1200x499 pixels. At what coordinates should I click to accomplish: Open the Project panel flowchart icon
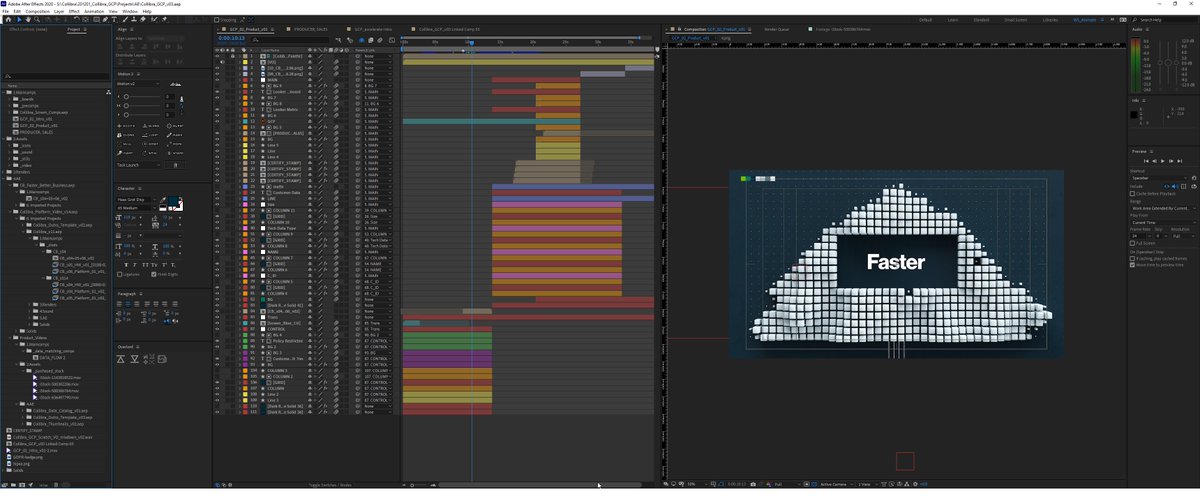pyautogui.click(x=108, y=92)
